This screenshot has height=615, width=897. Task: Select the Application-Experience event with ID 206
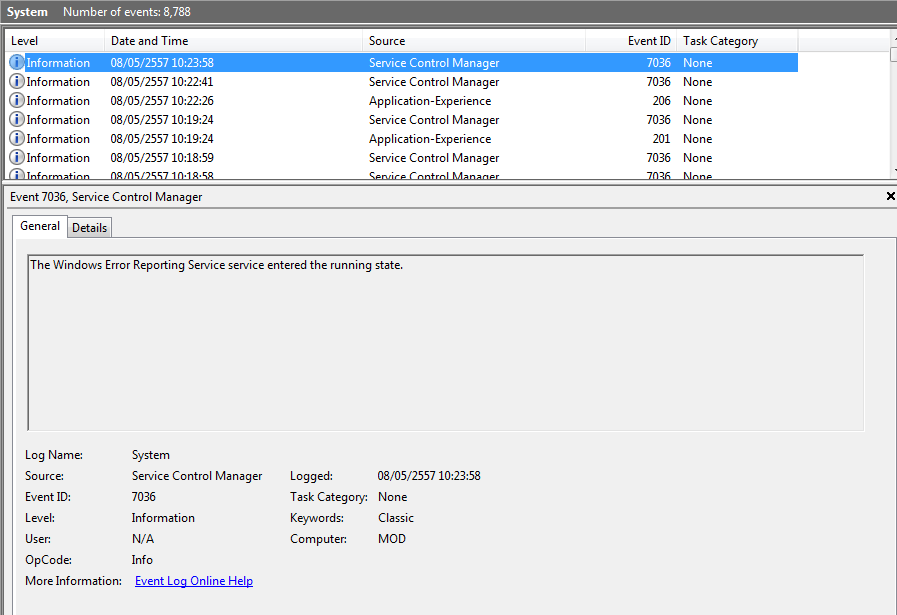point(430,101)
